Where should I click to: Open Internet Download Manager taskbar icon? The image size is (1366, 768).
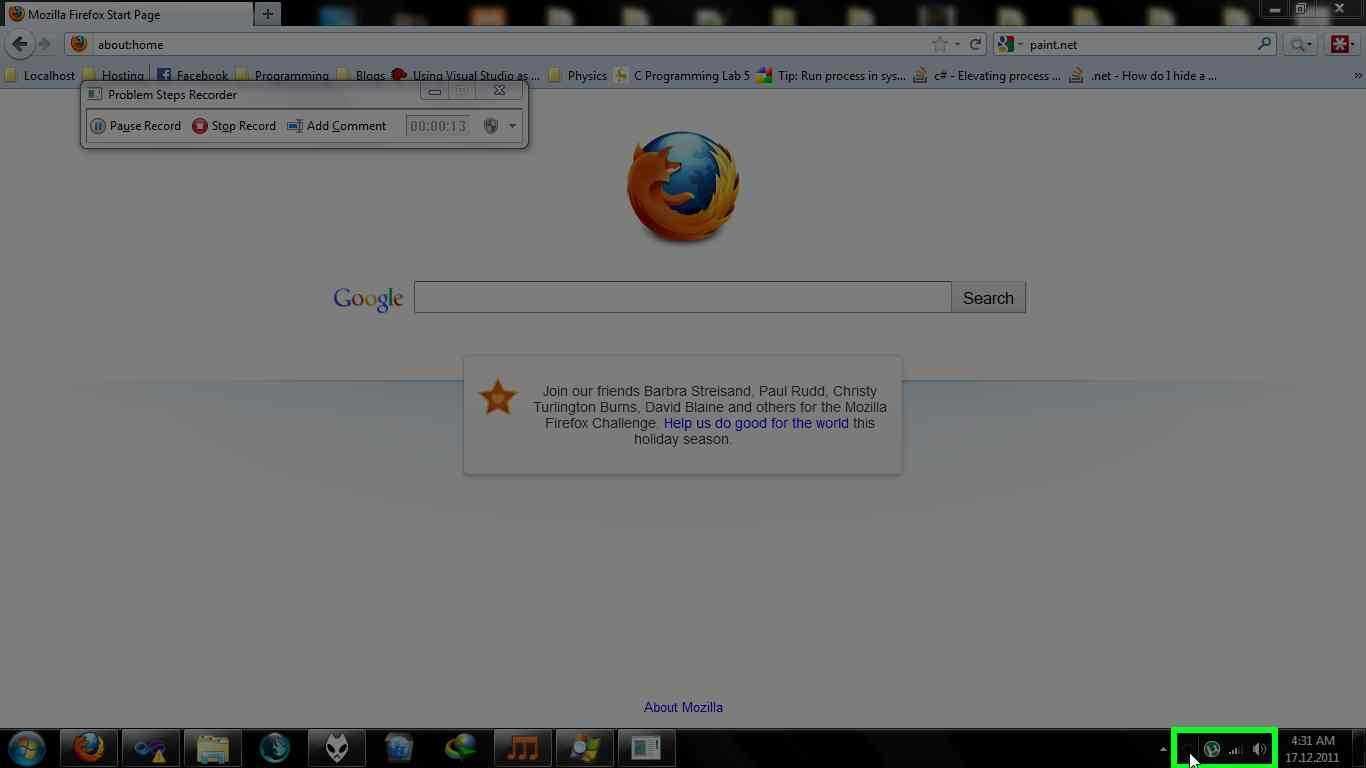(461, 748)
